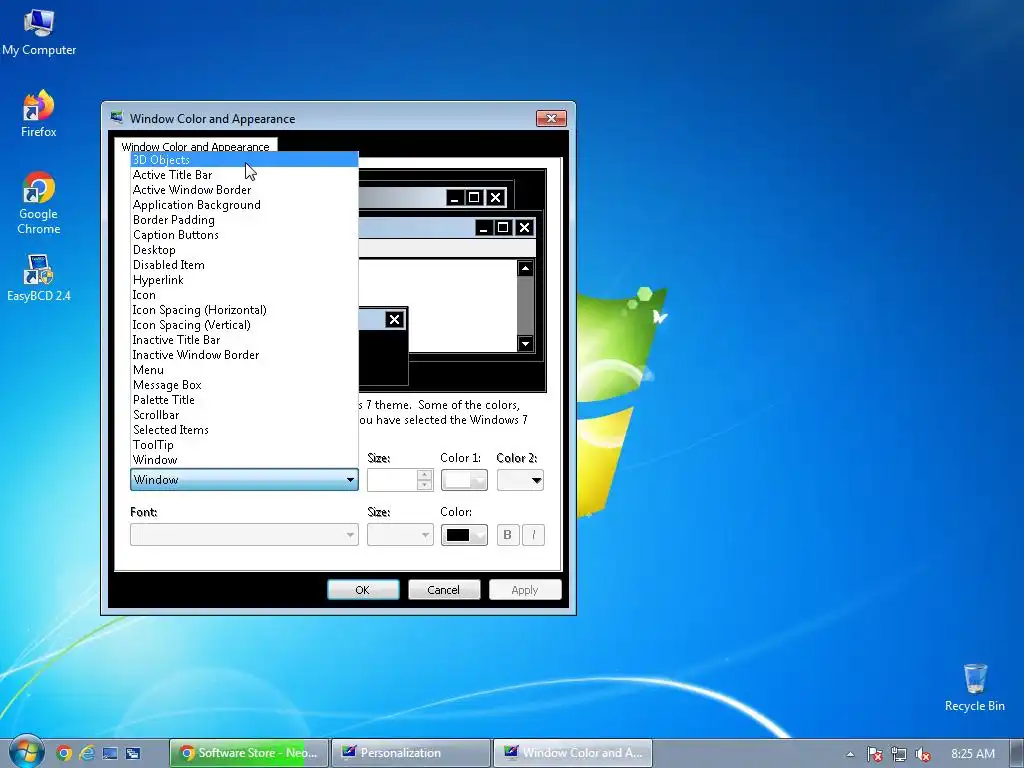Confirm changes with the OK button
Screen dimensions: 1024x768
(x=362, y=590)
